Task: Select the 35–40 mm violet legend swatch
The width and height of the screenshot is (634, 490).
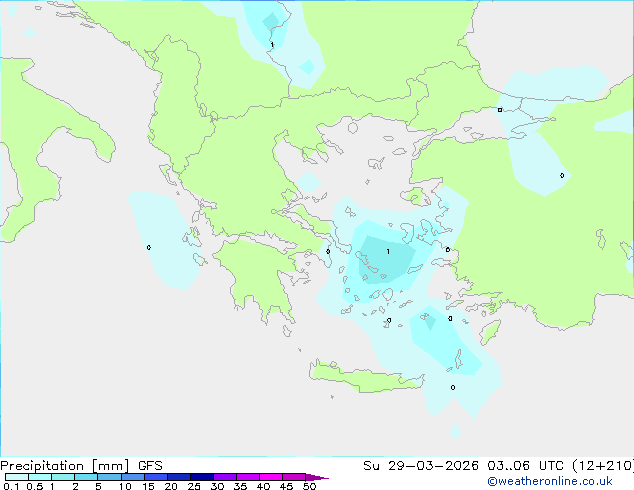Action: tap(248, 477)
